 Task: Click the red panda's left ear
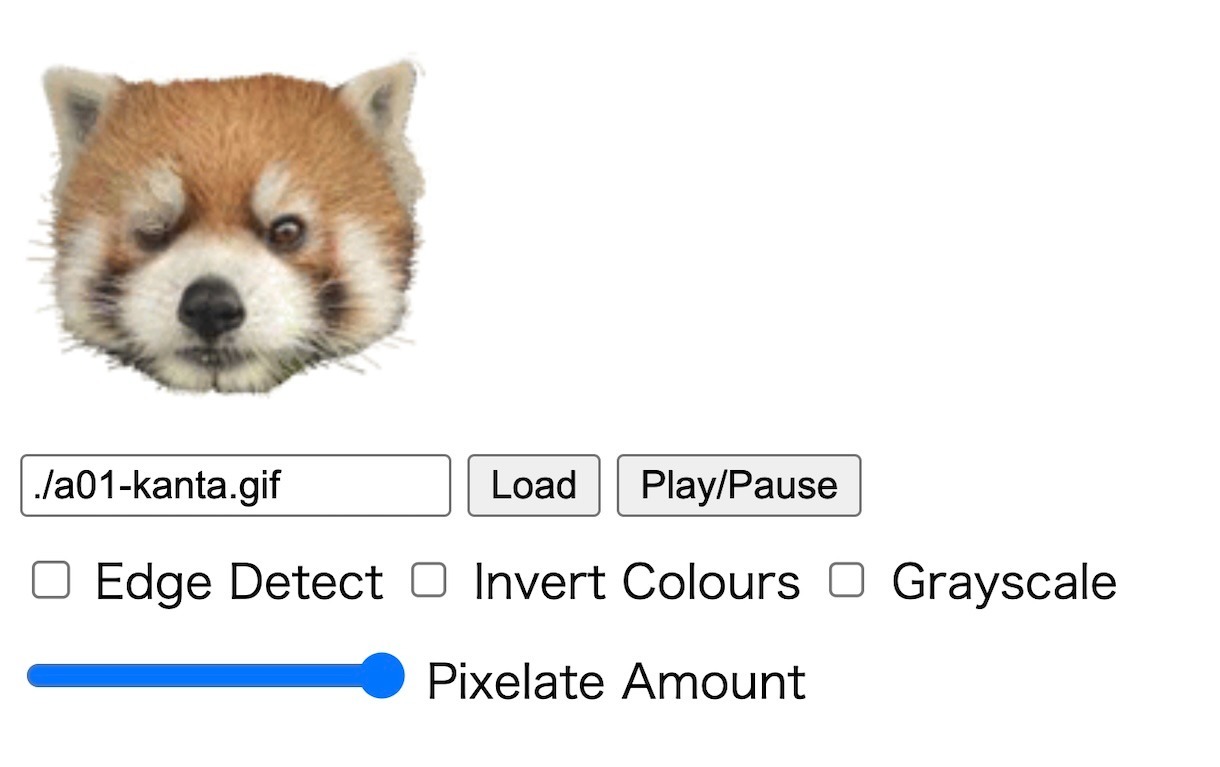[75, 108]
